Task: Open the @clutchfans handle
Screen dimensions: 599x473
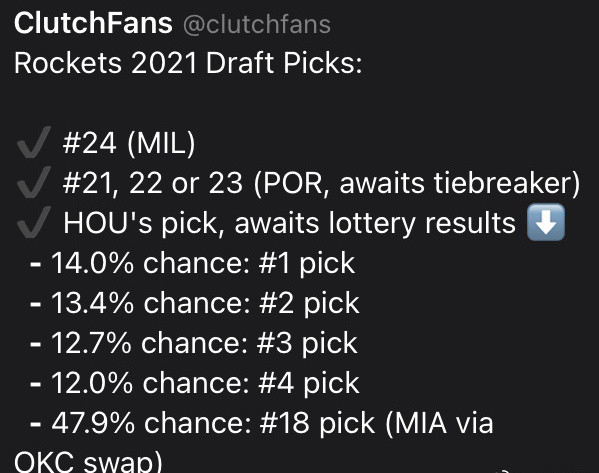Action: pos(257,24)
